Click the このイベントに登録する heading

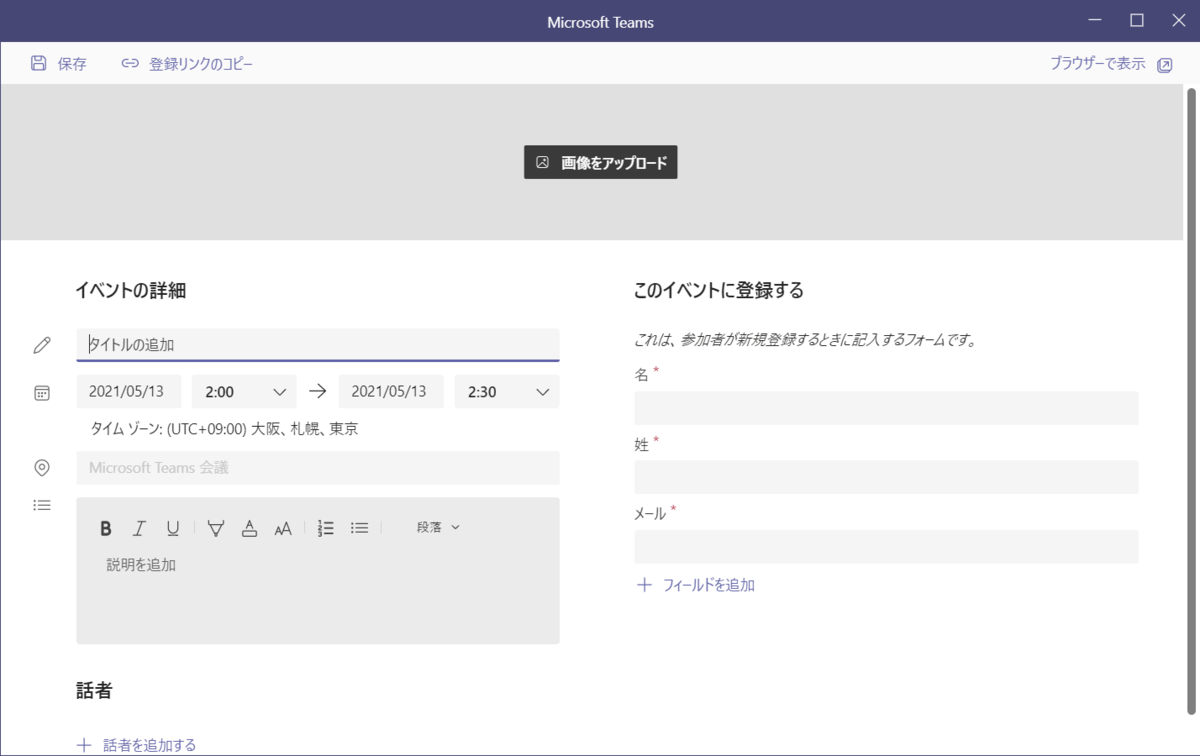(719, 291)
